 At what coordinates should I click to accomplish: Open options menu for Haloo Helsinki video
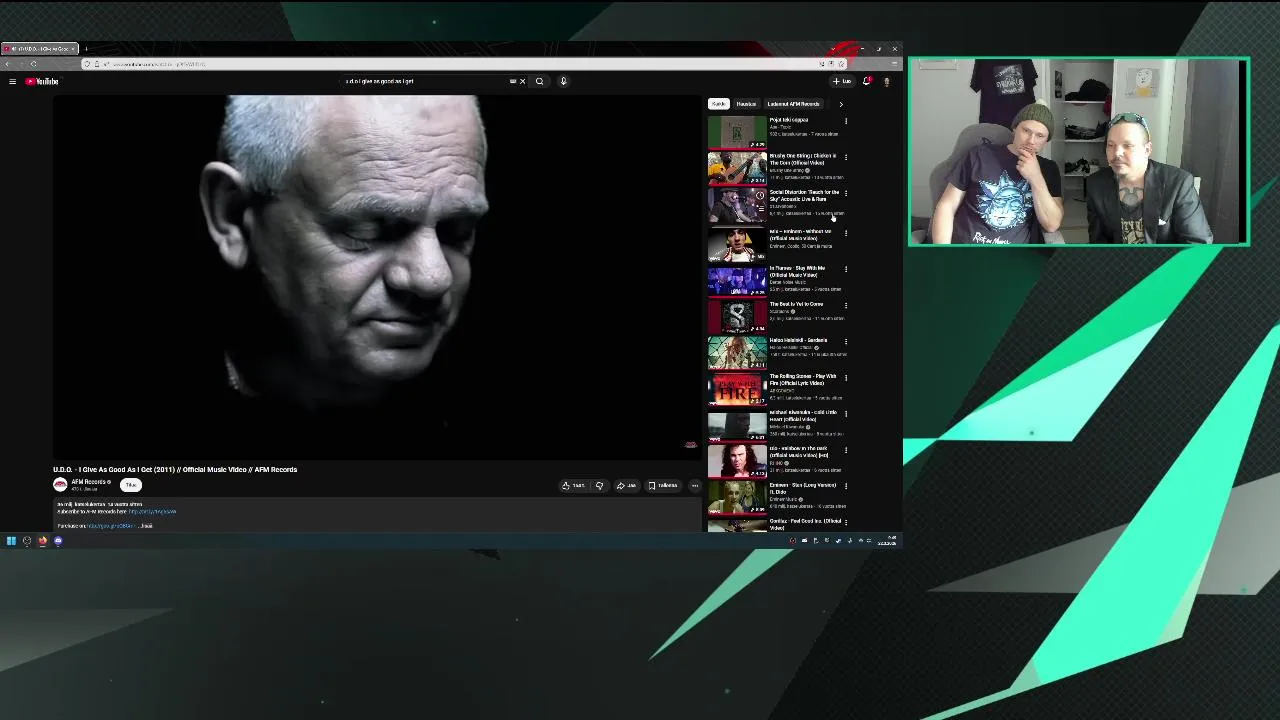[846, 341]
